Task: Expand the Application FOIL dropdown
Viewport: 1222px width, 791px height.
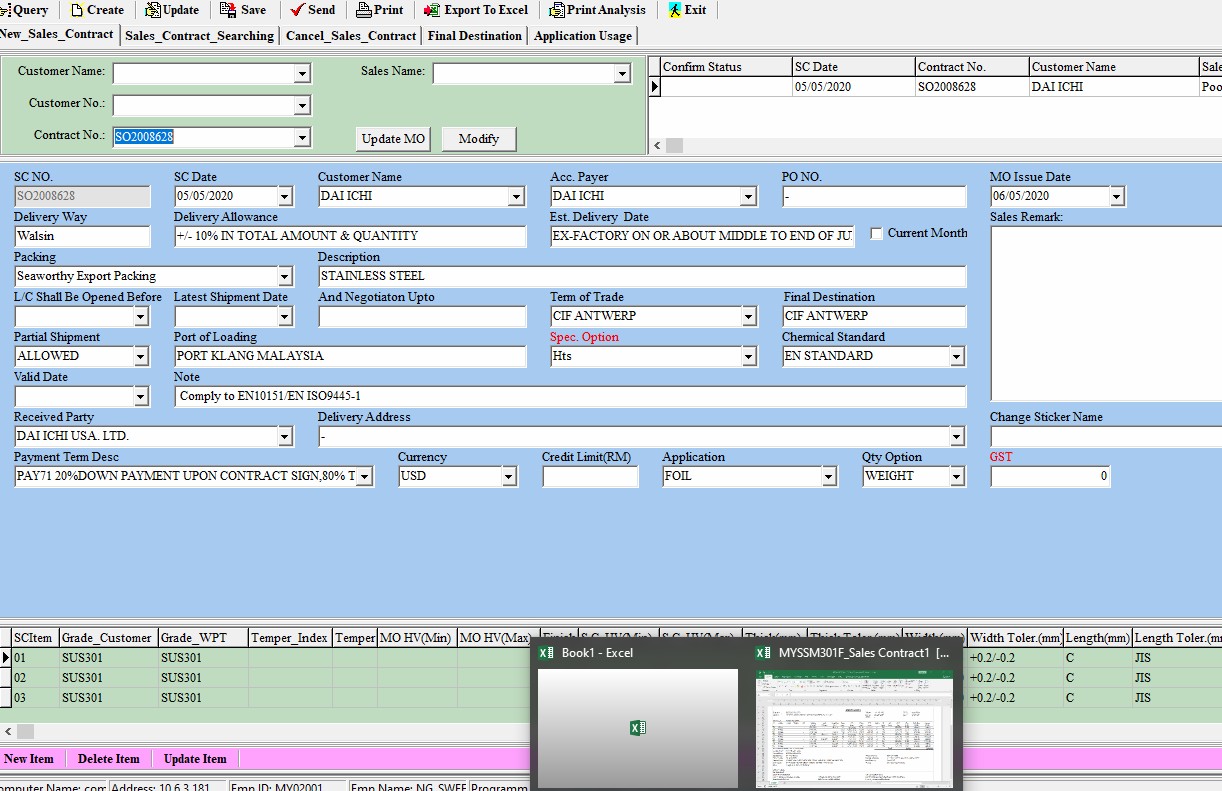Action: tap(829, 477)
